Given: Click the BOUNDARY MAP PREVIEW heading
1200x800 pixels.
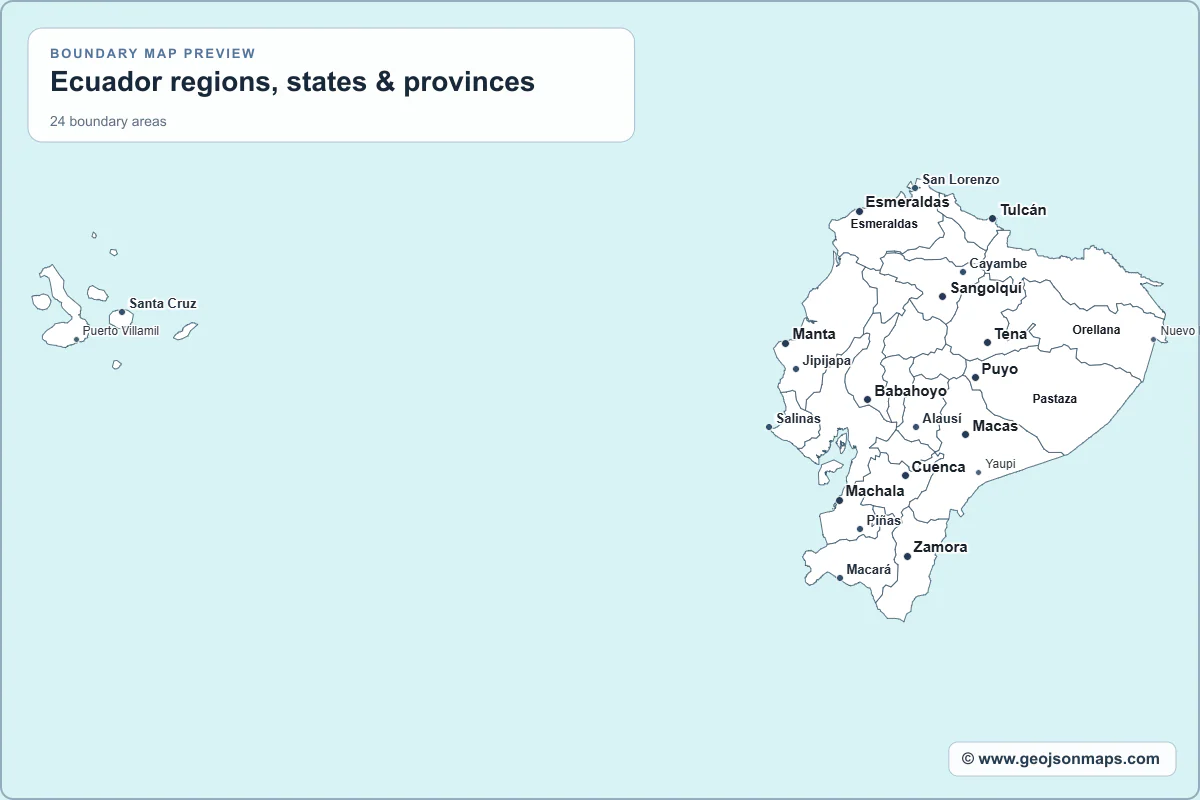Looking at the screenshot, I should pos(153,54).
